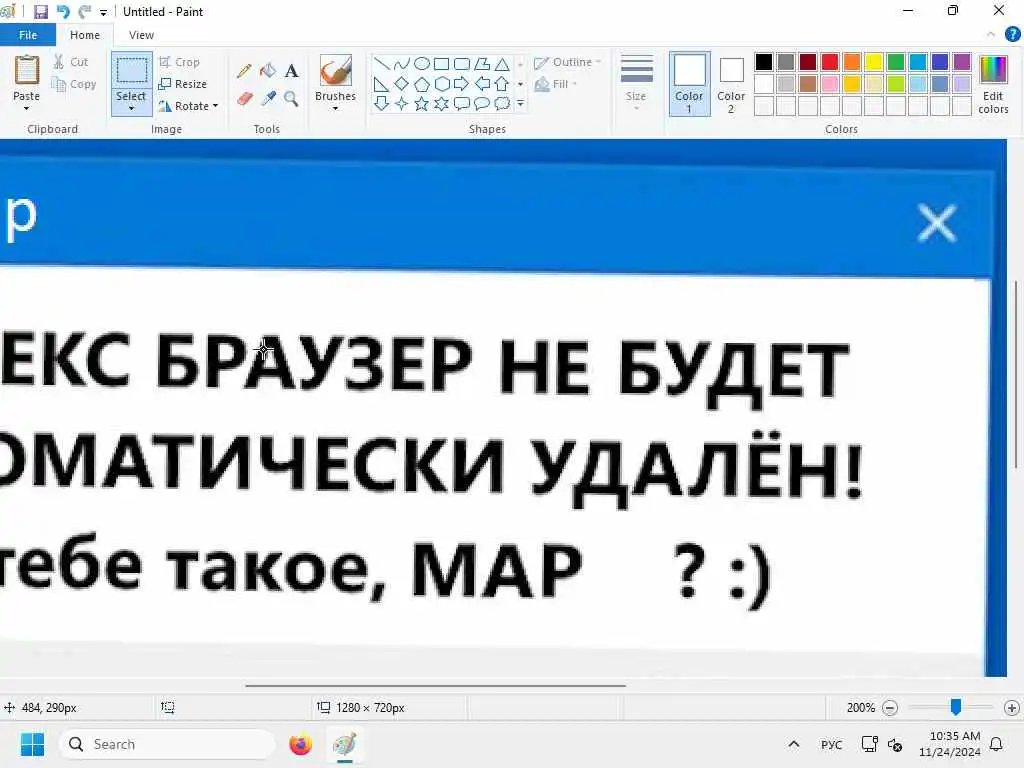Activate the Magnifier tool
Image resolution: width=1024 pixels, height=768 pixels.
click(291, 99)
